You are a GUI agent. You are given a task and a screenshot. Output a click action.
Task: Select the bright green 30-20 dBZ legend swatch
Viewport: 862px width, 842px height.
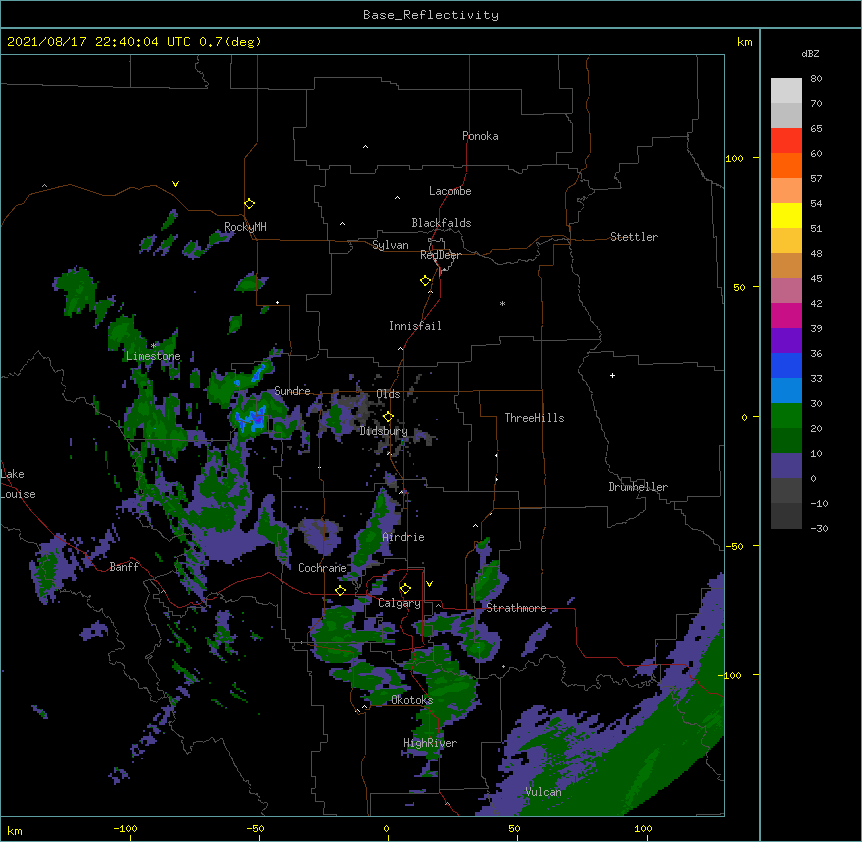coord(786,416)
